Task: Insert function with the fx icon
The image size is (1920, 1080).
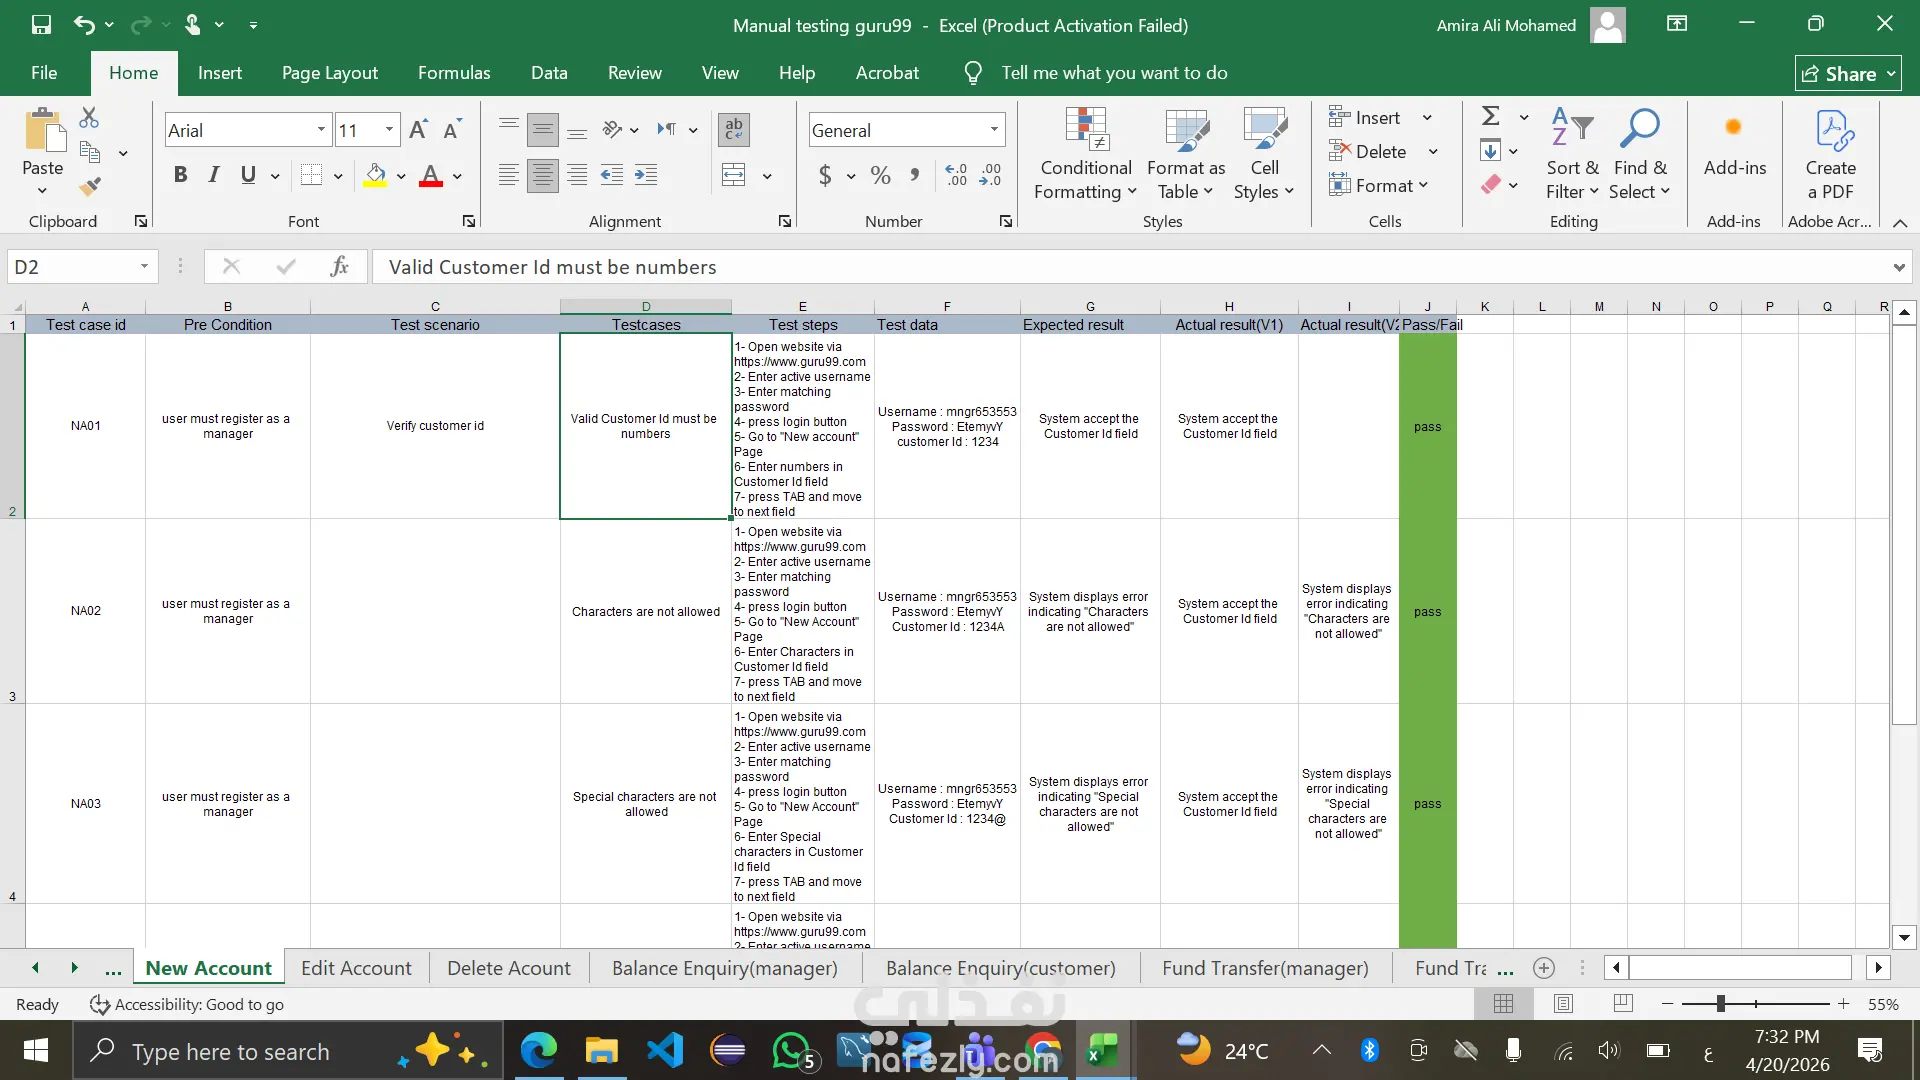Action: (x=340, y=267)
